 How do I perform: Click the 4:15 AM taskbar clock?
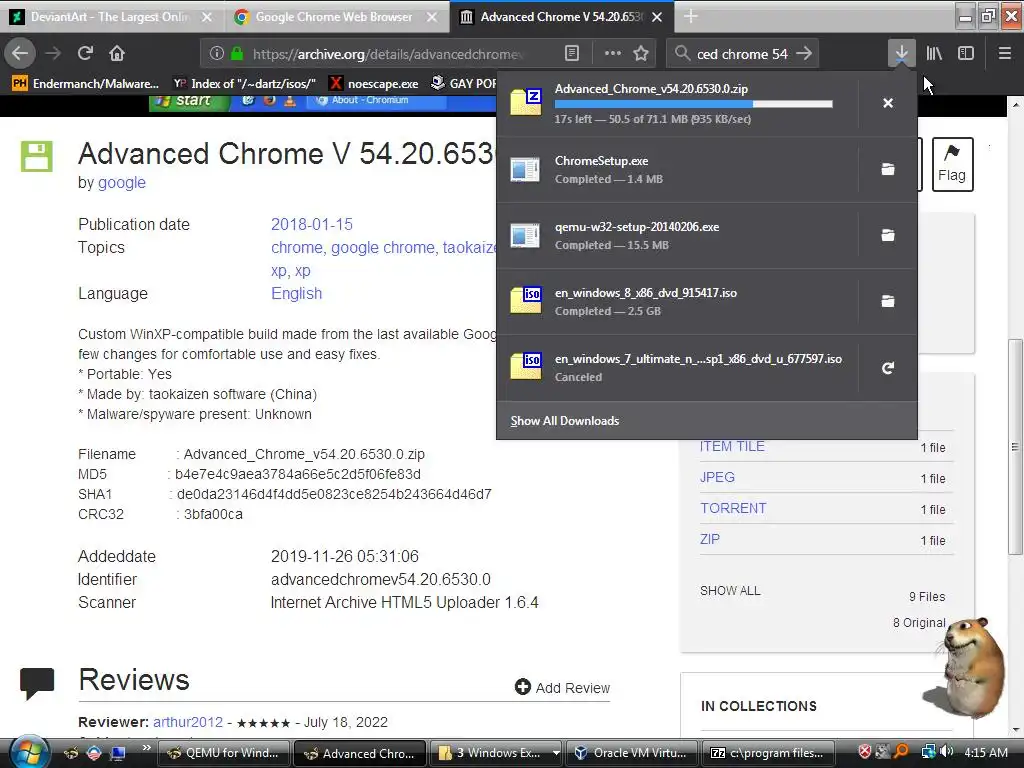pos(985,752)
